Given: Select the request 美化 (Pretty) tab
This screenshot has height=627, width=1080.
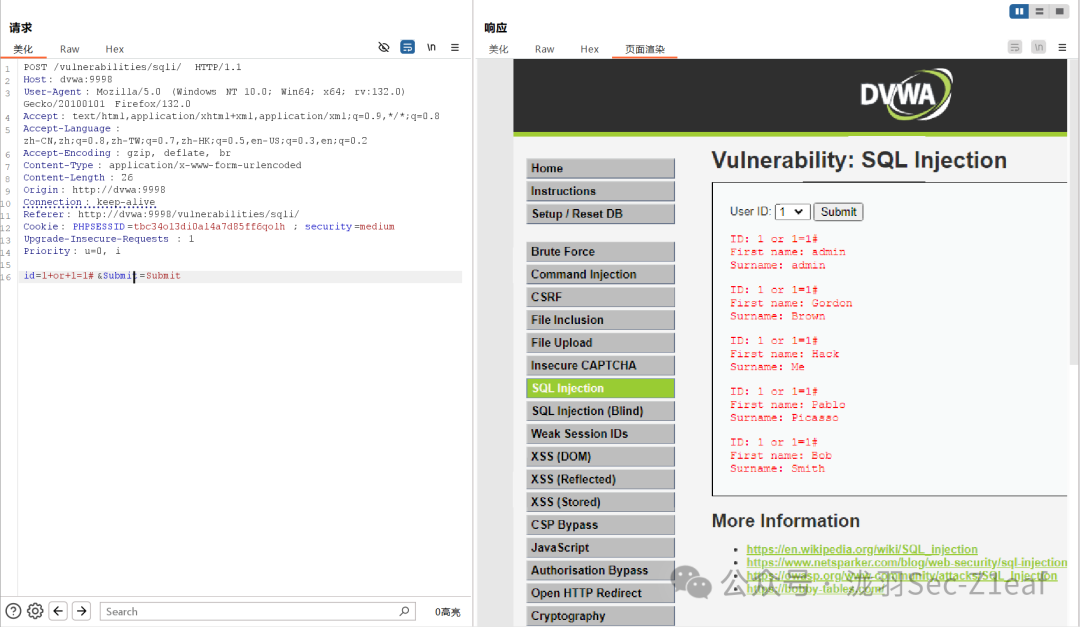Looking at the screenshot, I should [x=23, y=49].
